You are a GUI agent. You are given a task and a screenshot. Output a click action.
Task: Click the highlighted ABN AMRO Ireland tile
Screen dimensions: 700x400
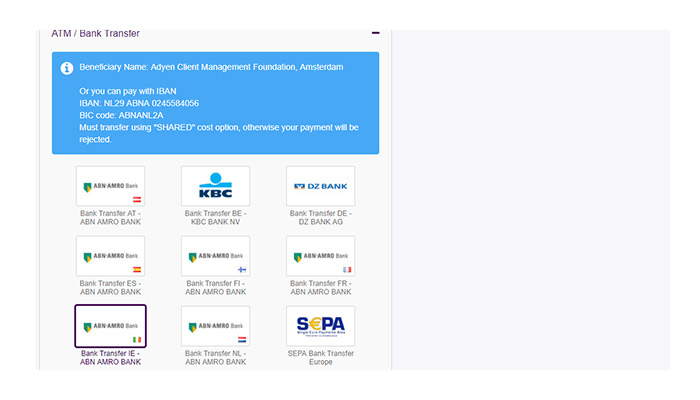point(110,326)
